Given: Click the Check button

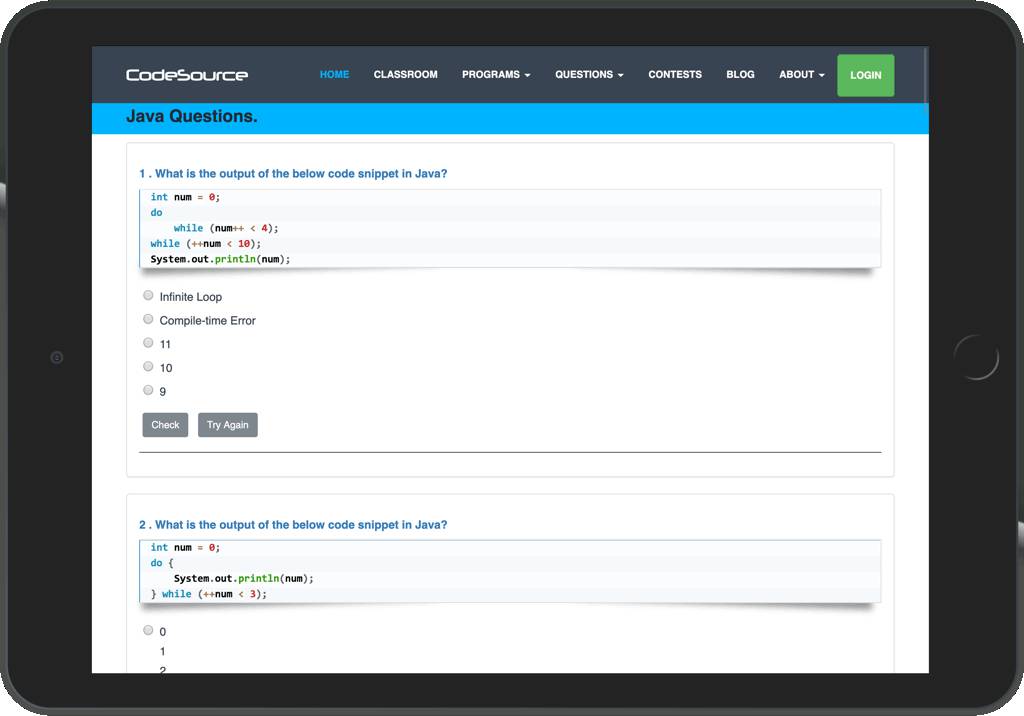Looking at the screenshot, I should pos(165,425).
